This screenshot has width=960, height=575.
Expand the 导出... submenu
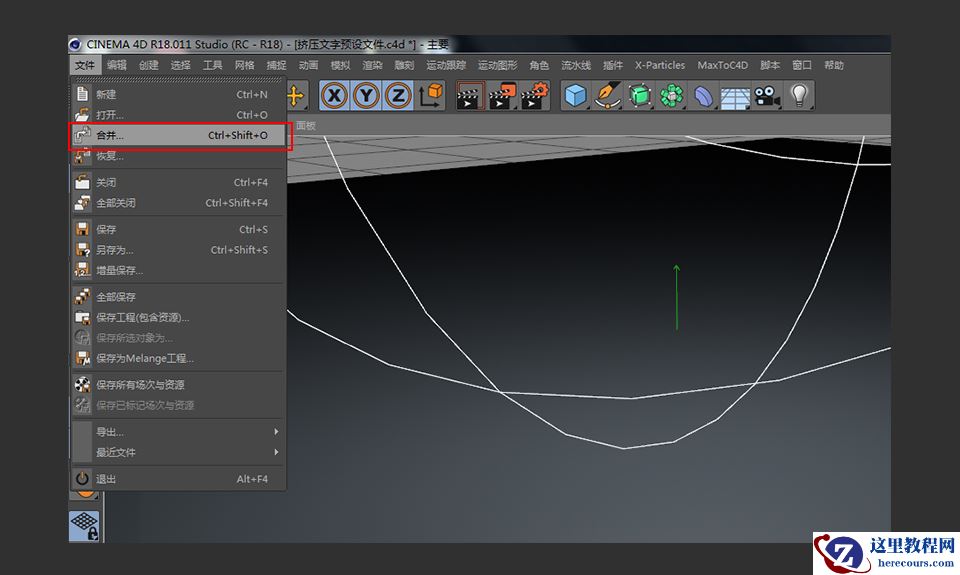(179, 432)
